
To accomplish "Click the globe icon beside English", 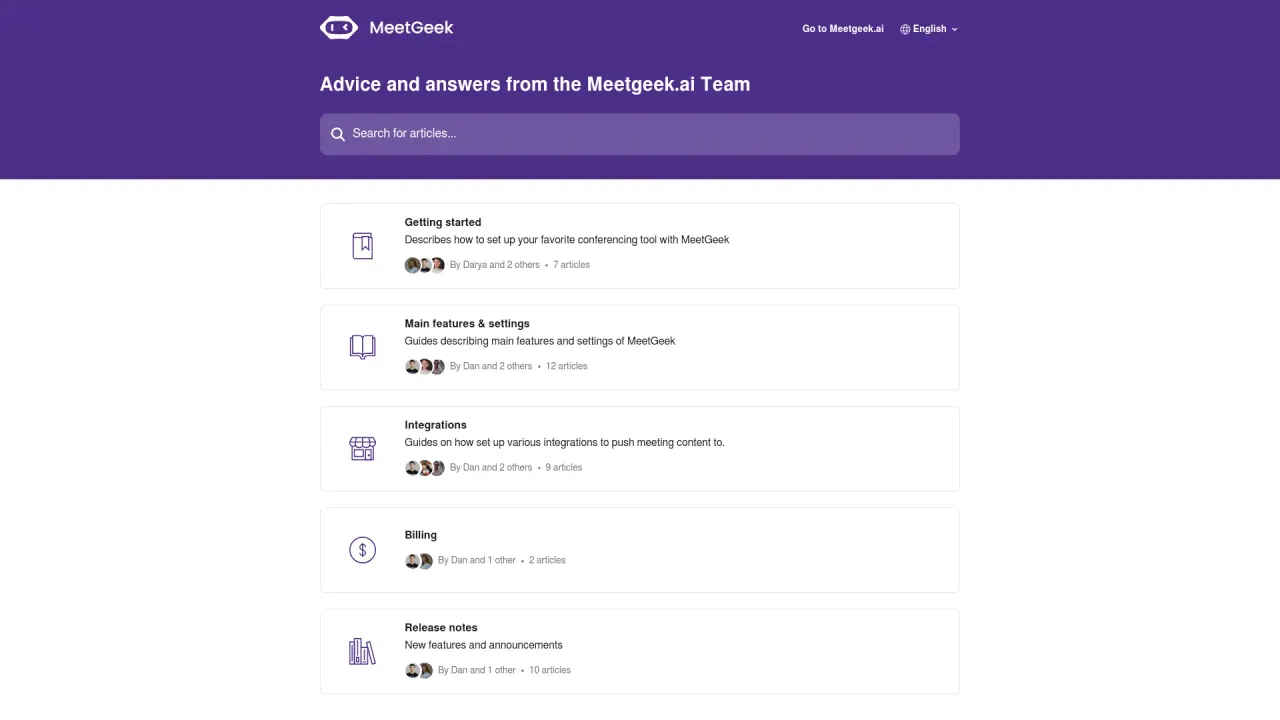I will [x=905, y=29].
